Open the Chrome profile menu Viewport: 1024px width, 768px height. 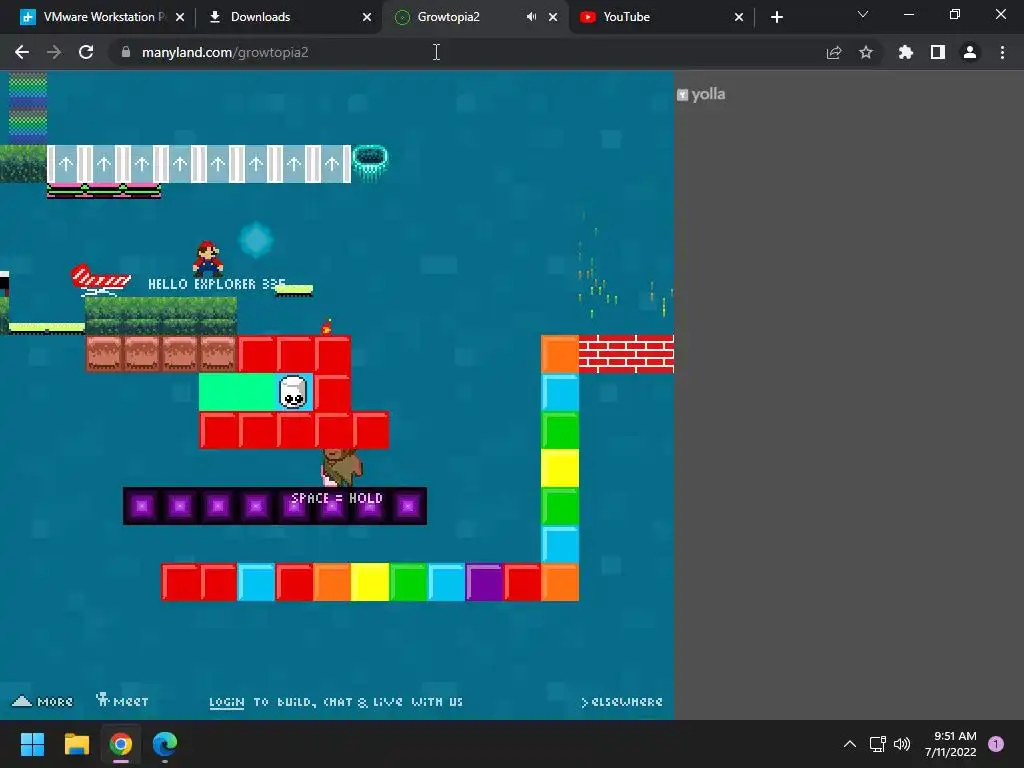pyautogui.click(x=970, y=52)
